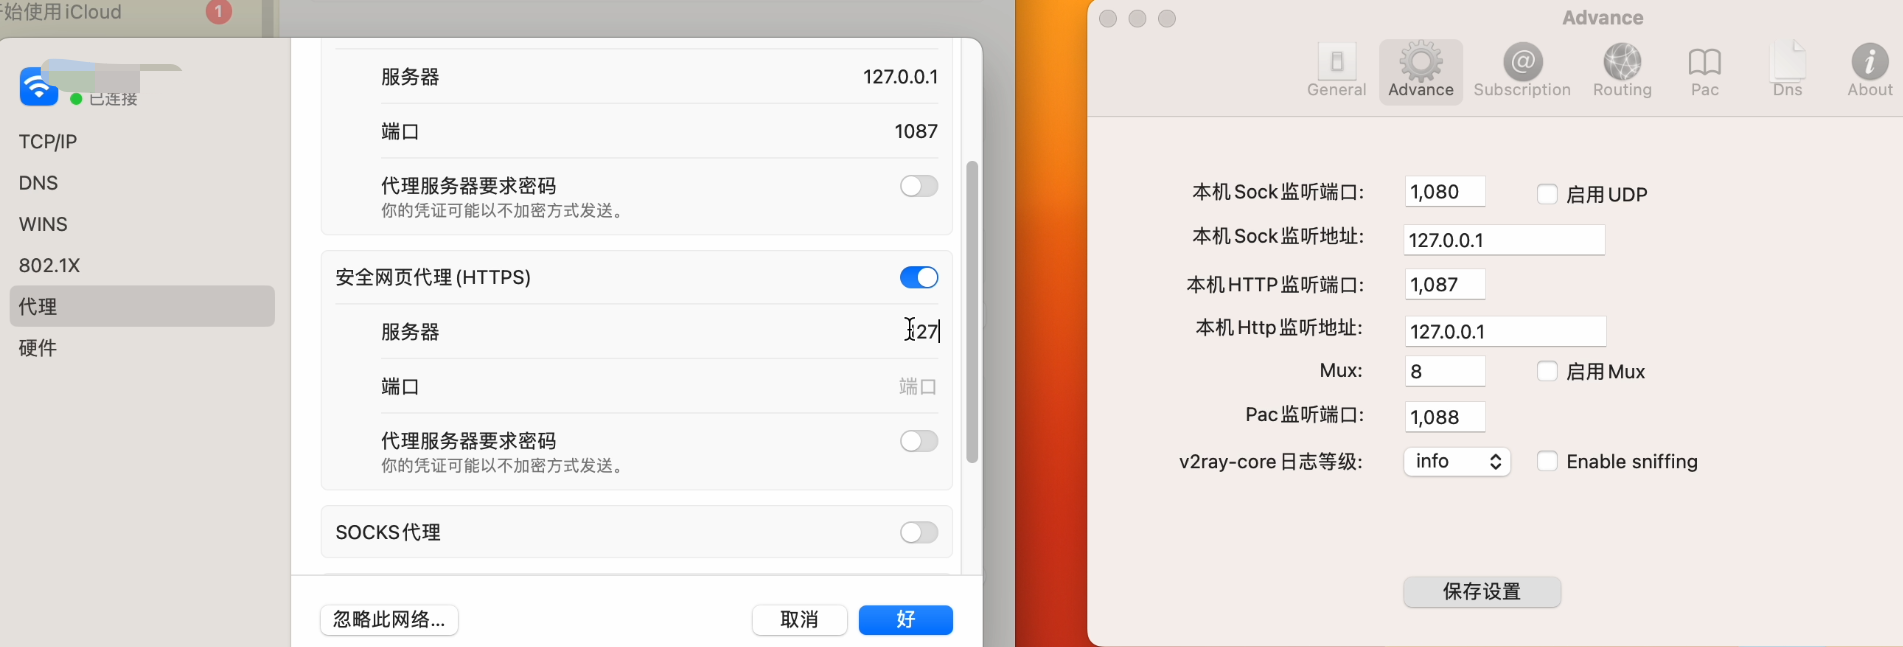Open the Dns document icon
The height and width of the screenshot is (647, 1903).
point(1787,63)
